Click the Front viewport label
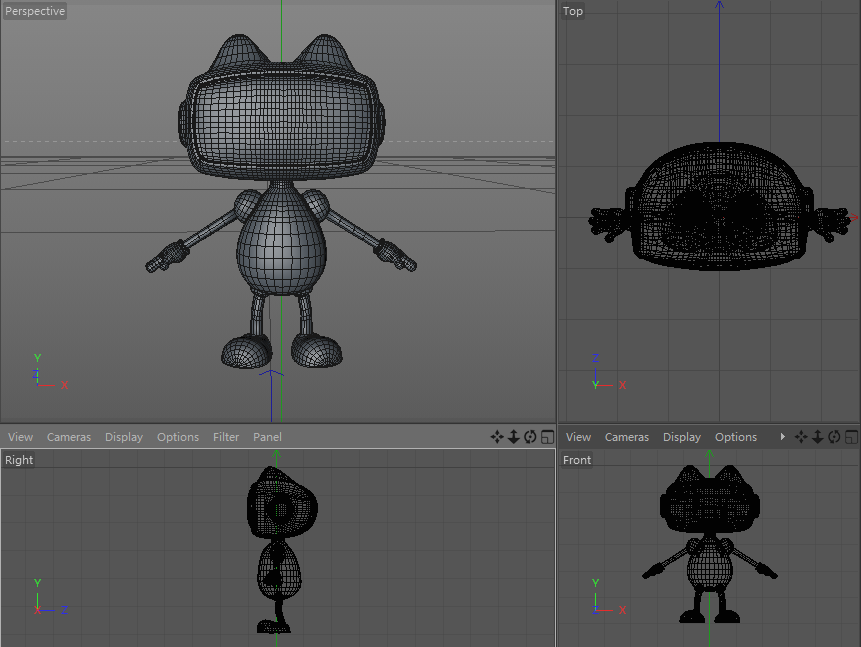Screen dimensions: 861x647 coord(577,460)
